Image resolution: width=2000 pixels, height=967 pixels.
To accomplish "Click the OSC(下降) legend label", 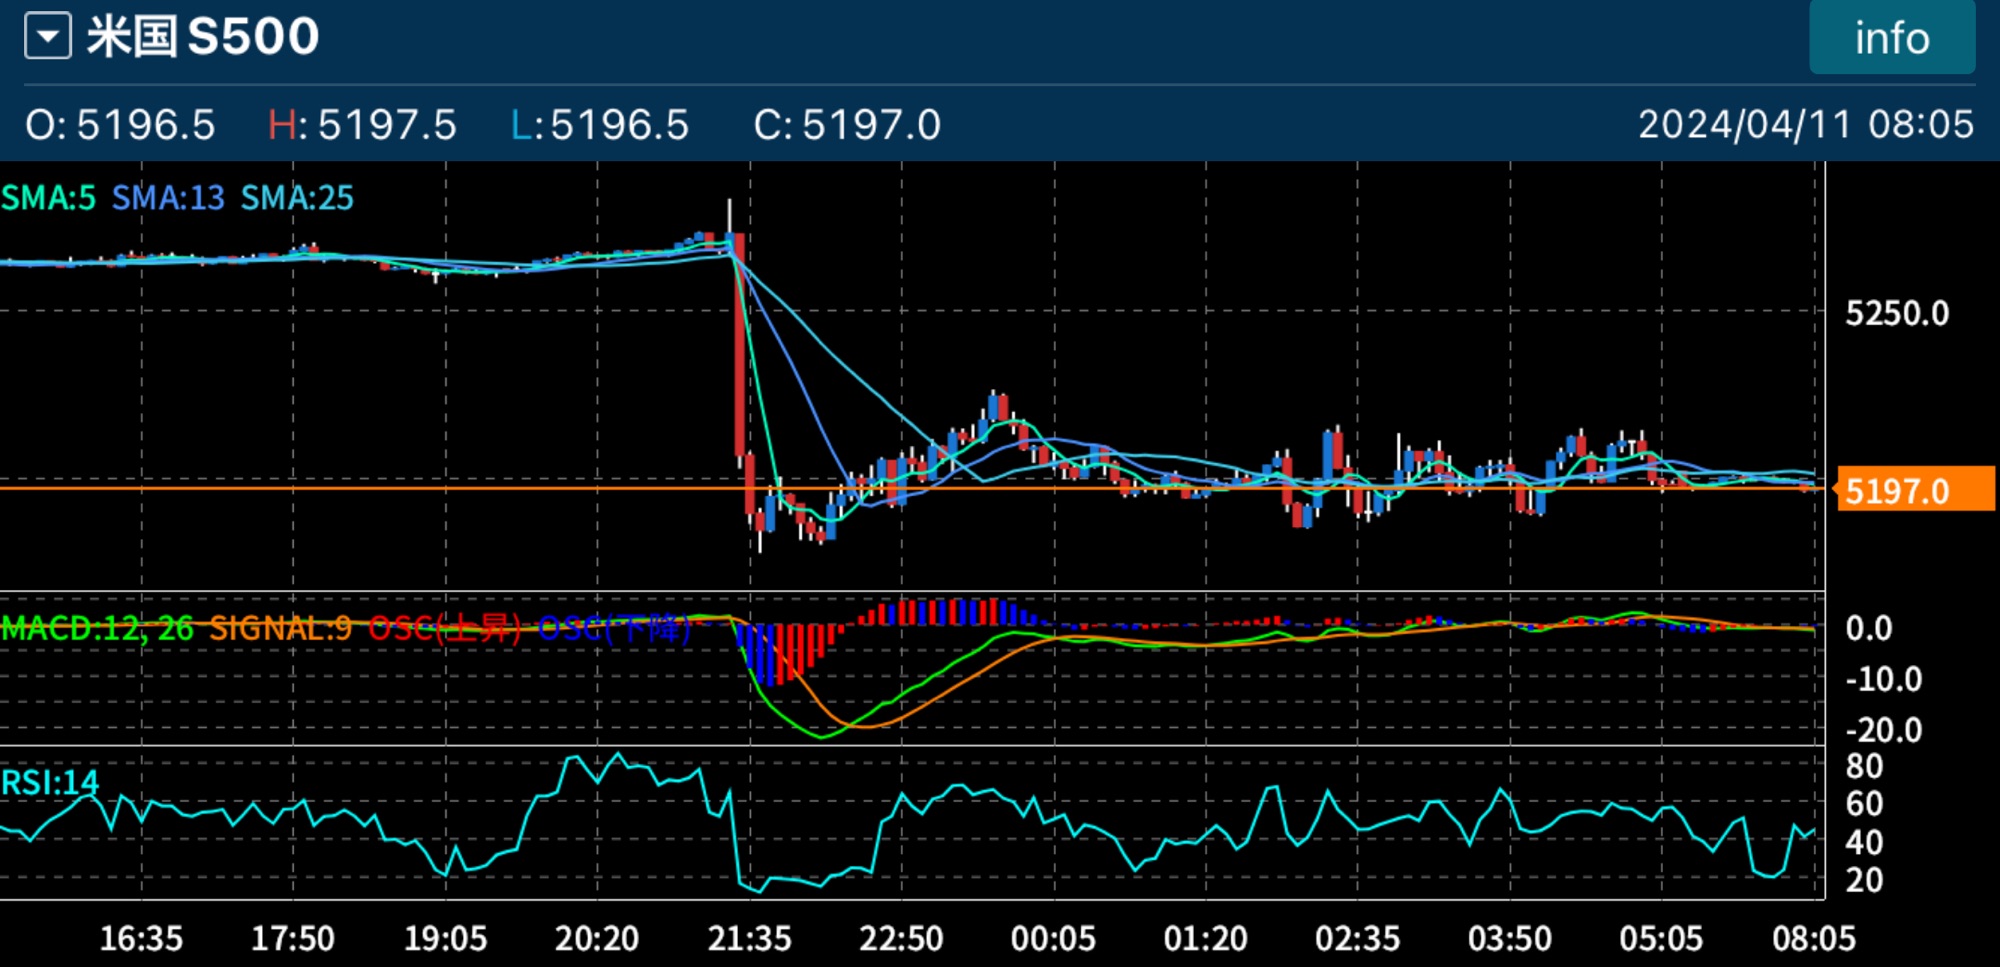I will [x=614, y=628].
